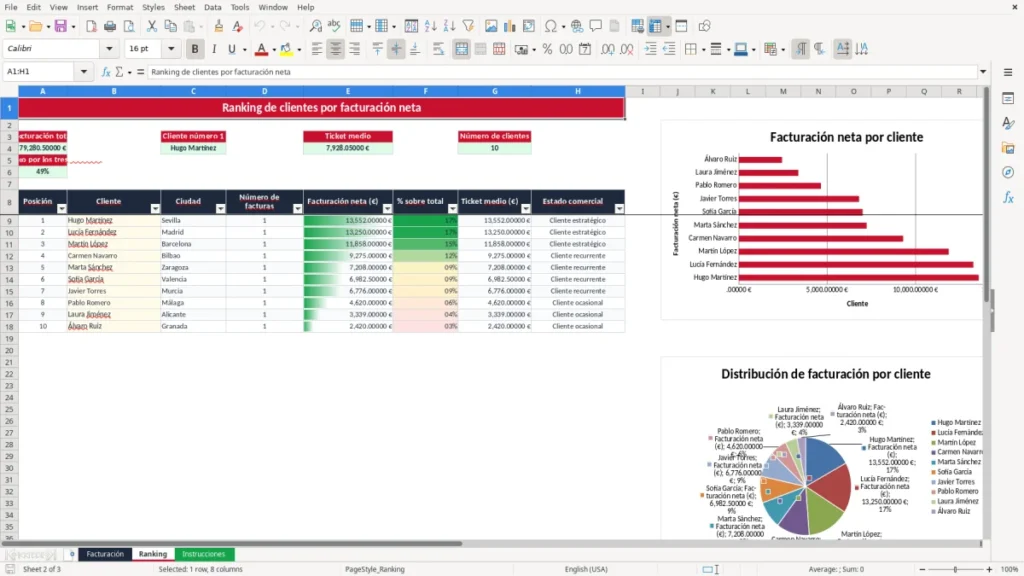Open the Function Wizard fx icon
The height and width of the screenshot is (576, 1024).
[x=106, y=72]
